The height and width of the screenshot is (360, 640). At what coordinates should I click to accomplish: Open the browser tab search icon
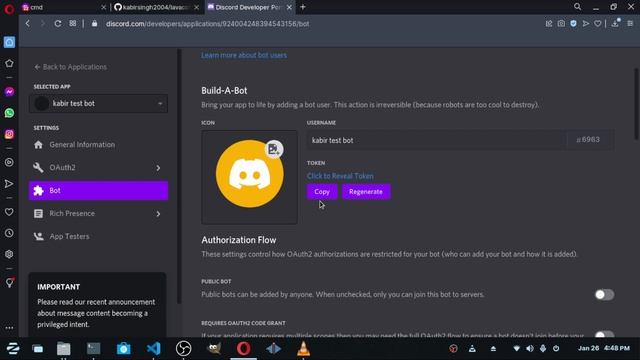click(578, 7)
